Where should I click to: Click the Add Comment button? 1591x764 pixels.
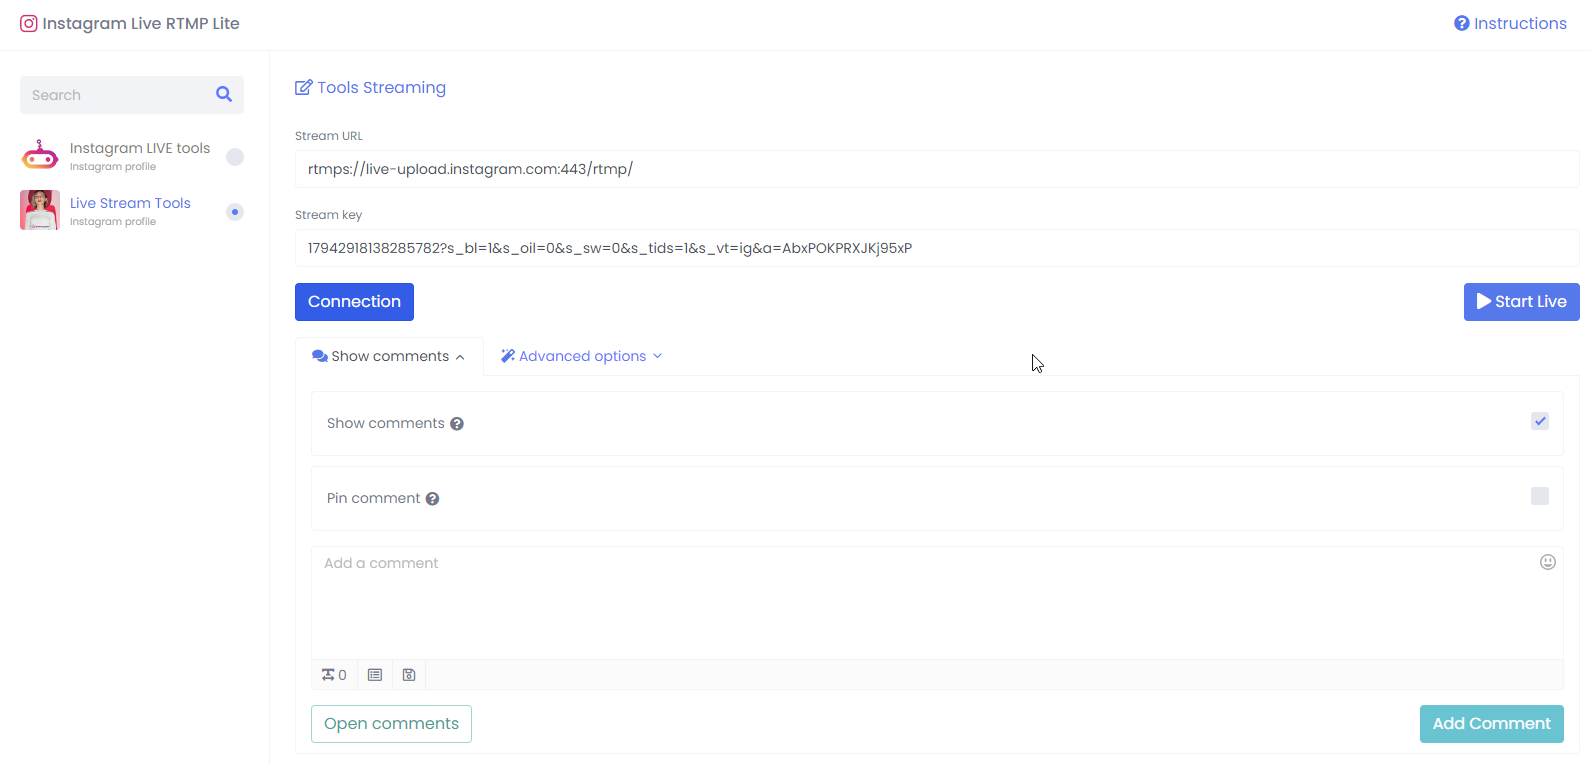pos(1492,724)
